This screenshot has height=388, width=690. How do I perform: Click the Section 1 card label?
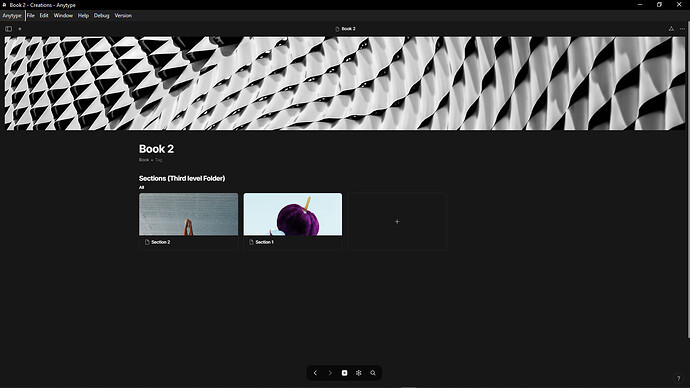[x=264, y=242]
